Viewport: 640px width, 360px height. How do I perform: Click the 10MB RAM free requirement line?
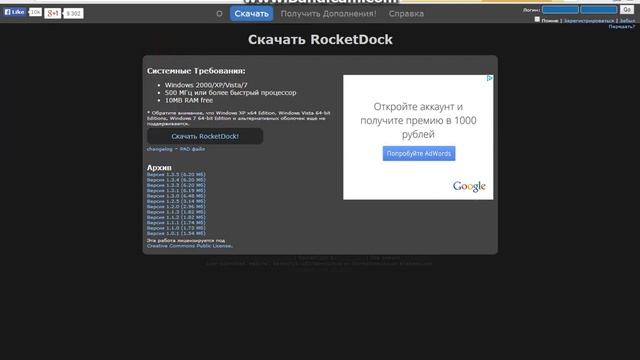189,100
